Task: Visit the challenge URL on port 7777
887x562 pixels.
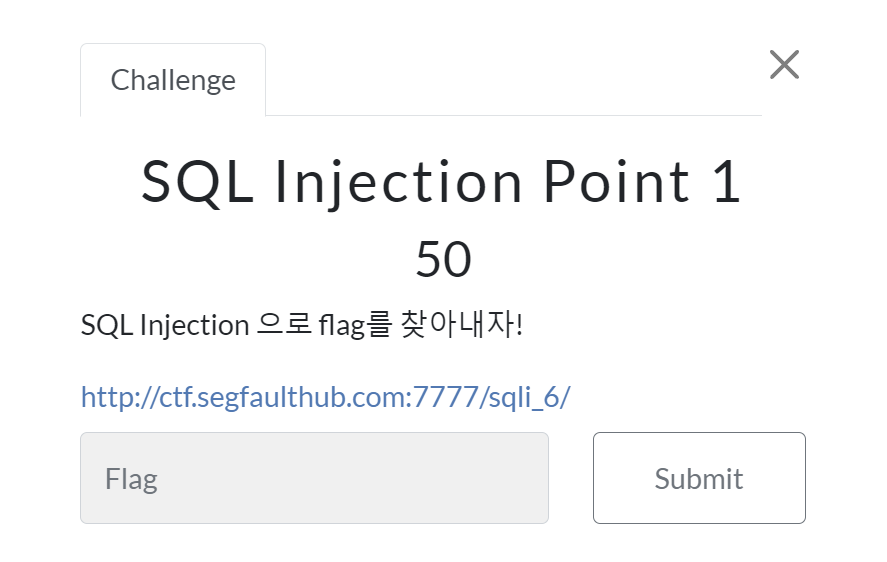Action: (x=325, y=397)
